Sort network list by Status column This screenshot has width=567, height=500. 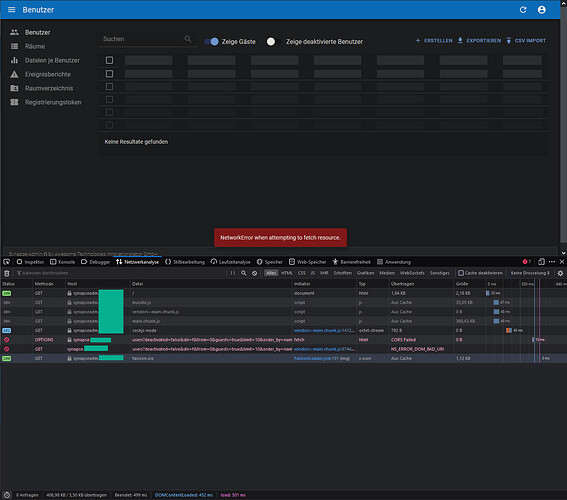tap(16, 284)
